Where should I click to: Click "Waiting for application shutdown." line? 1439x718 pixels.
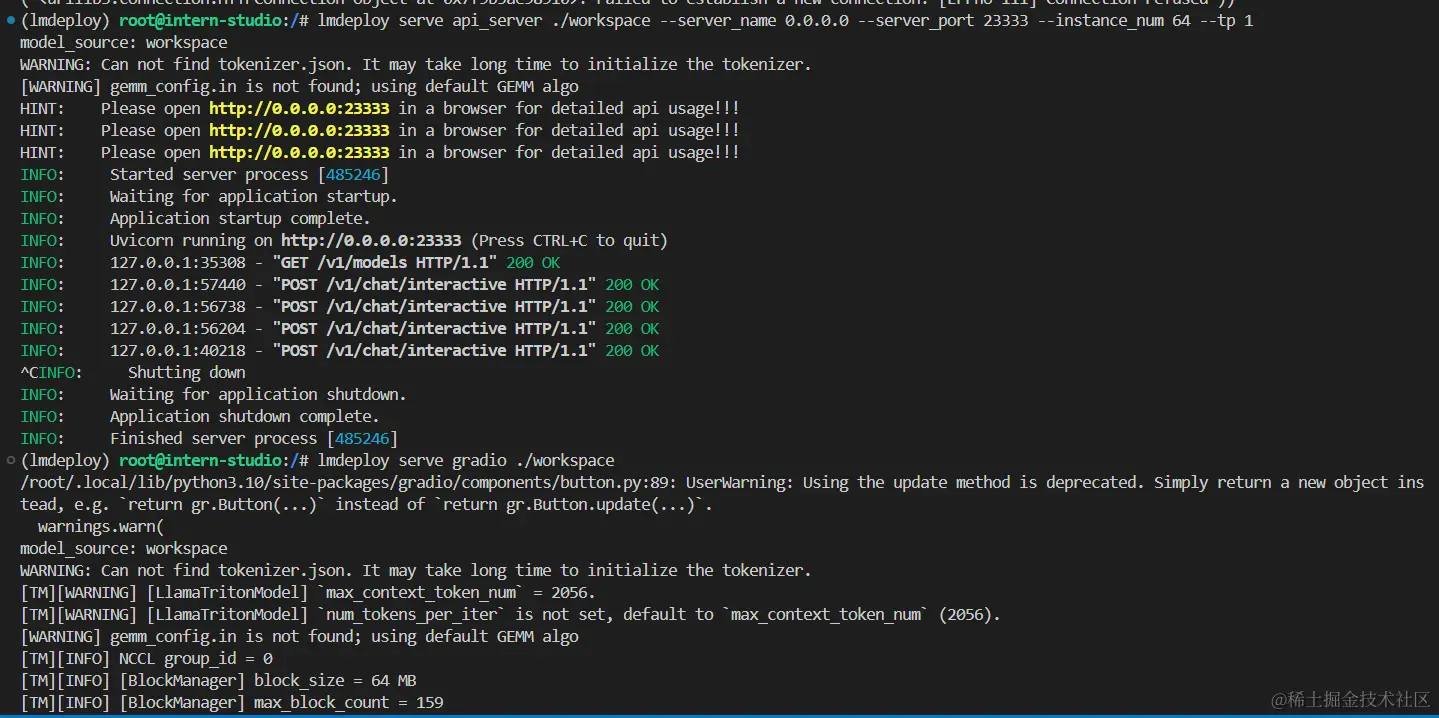(258, 394)
